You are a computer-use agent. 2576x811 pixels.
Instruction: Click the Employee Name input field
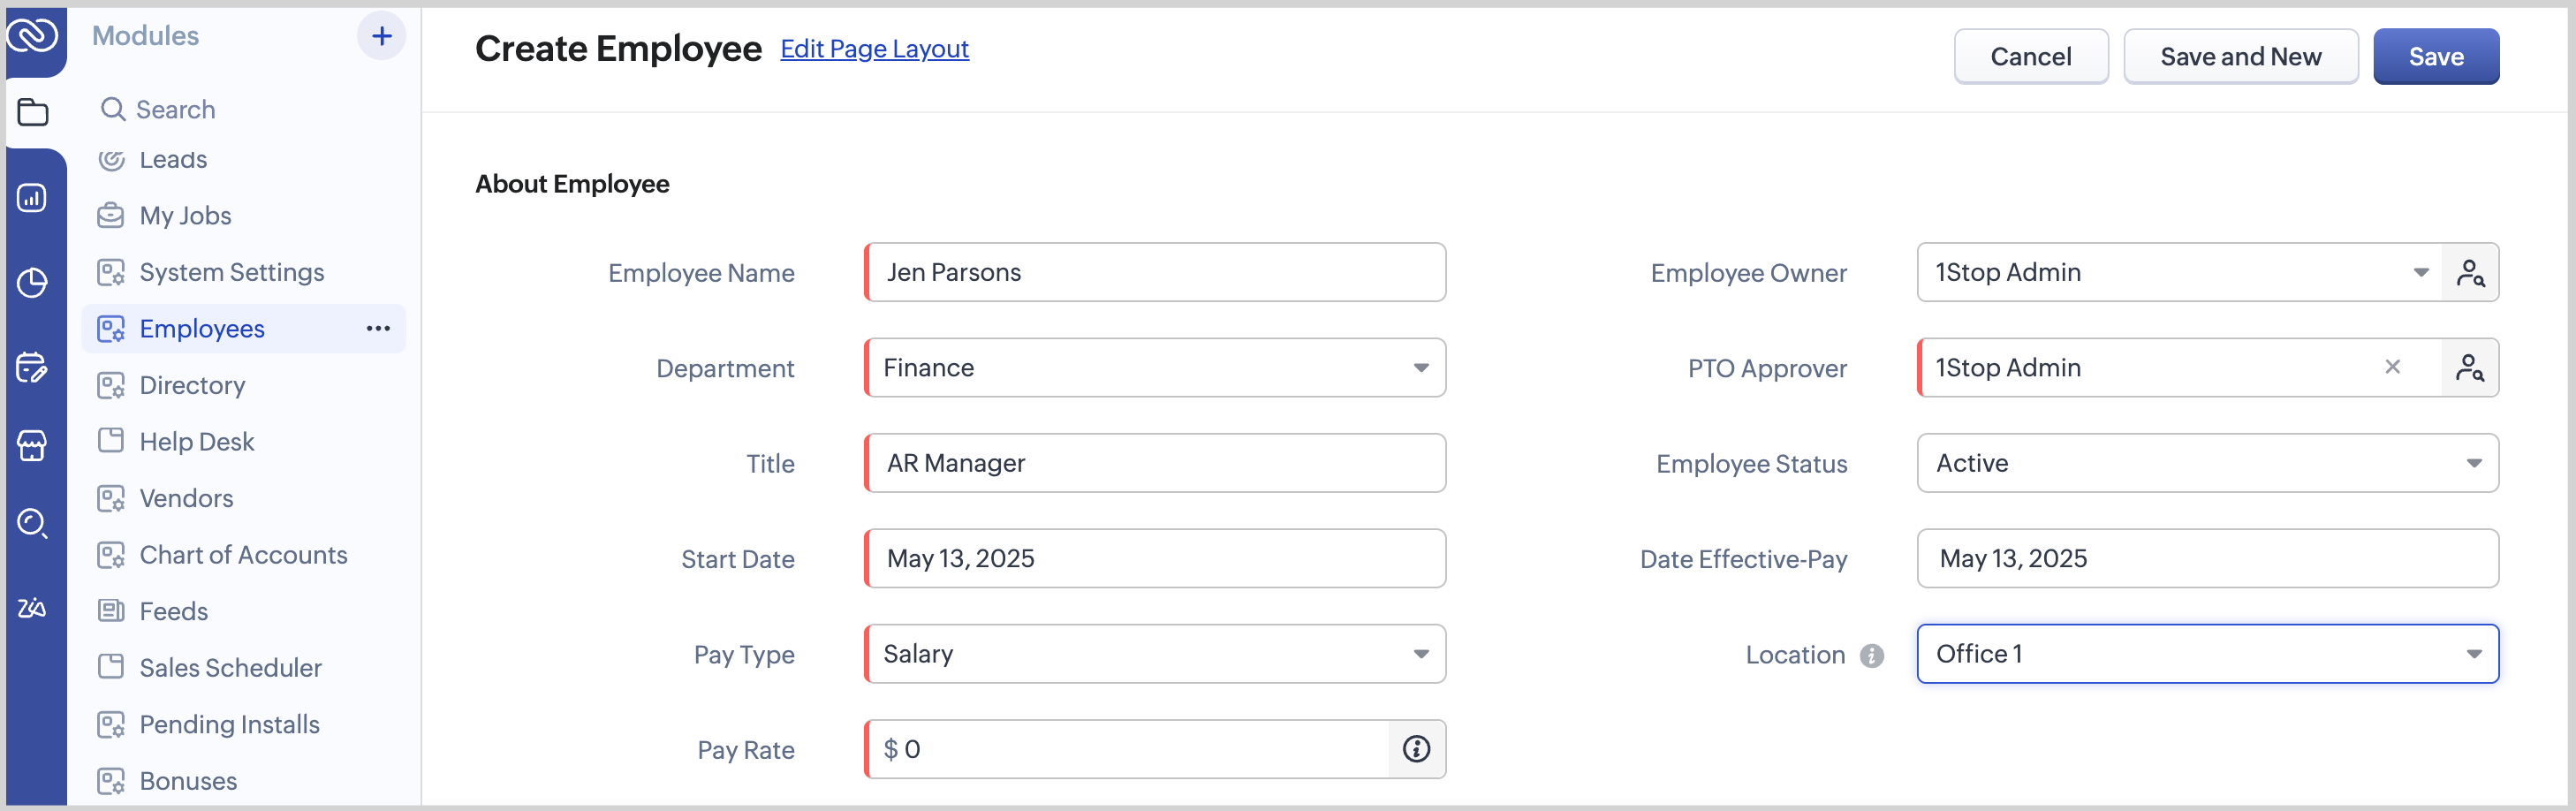[x=1155, y=273]
